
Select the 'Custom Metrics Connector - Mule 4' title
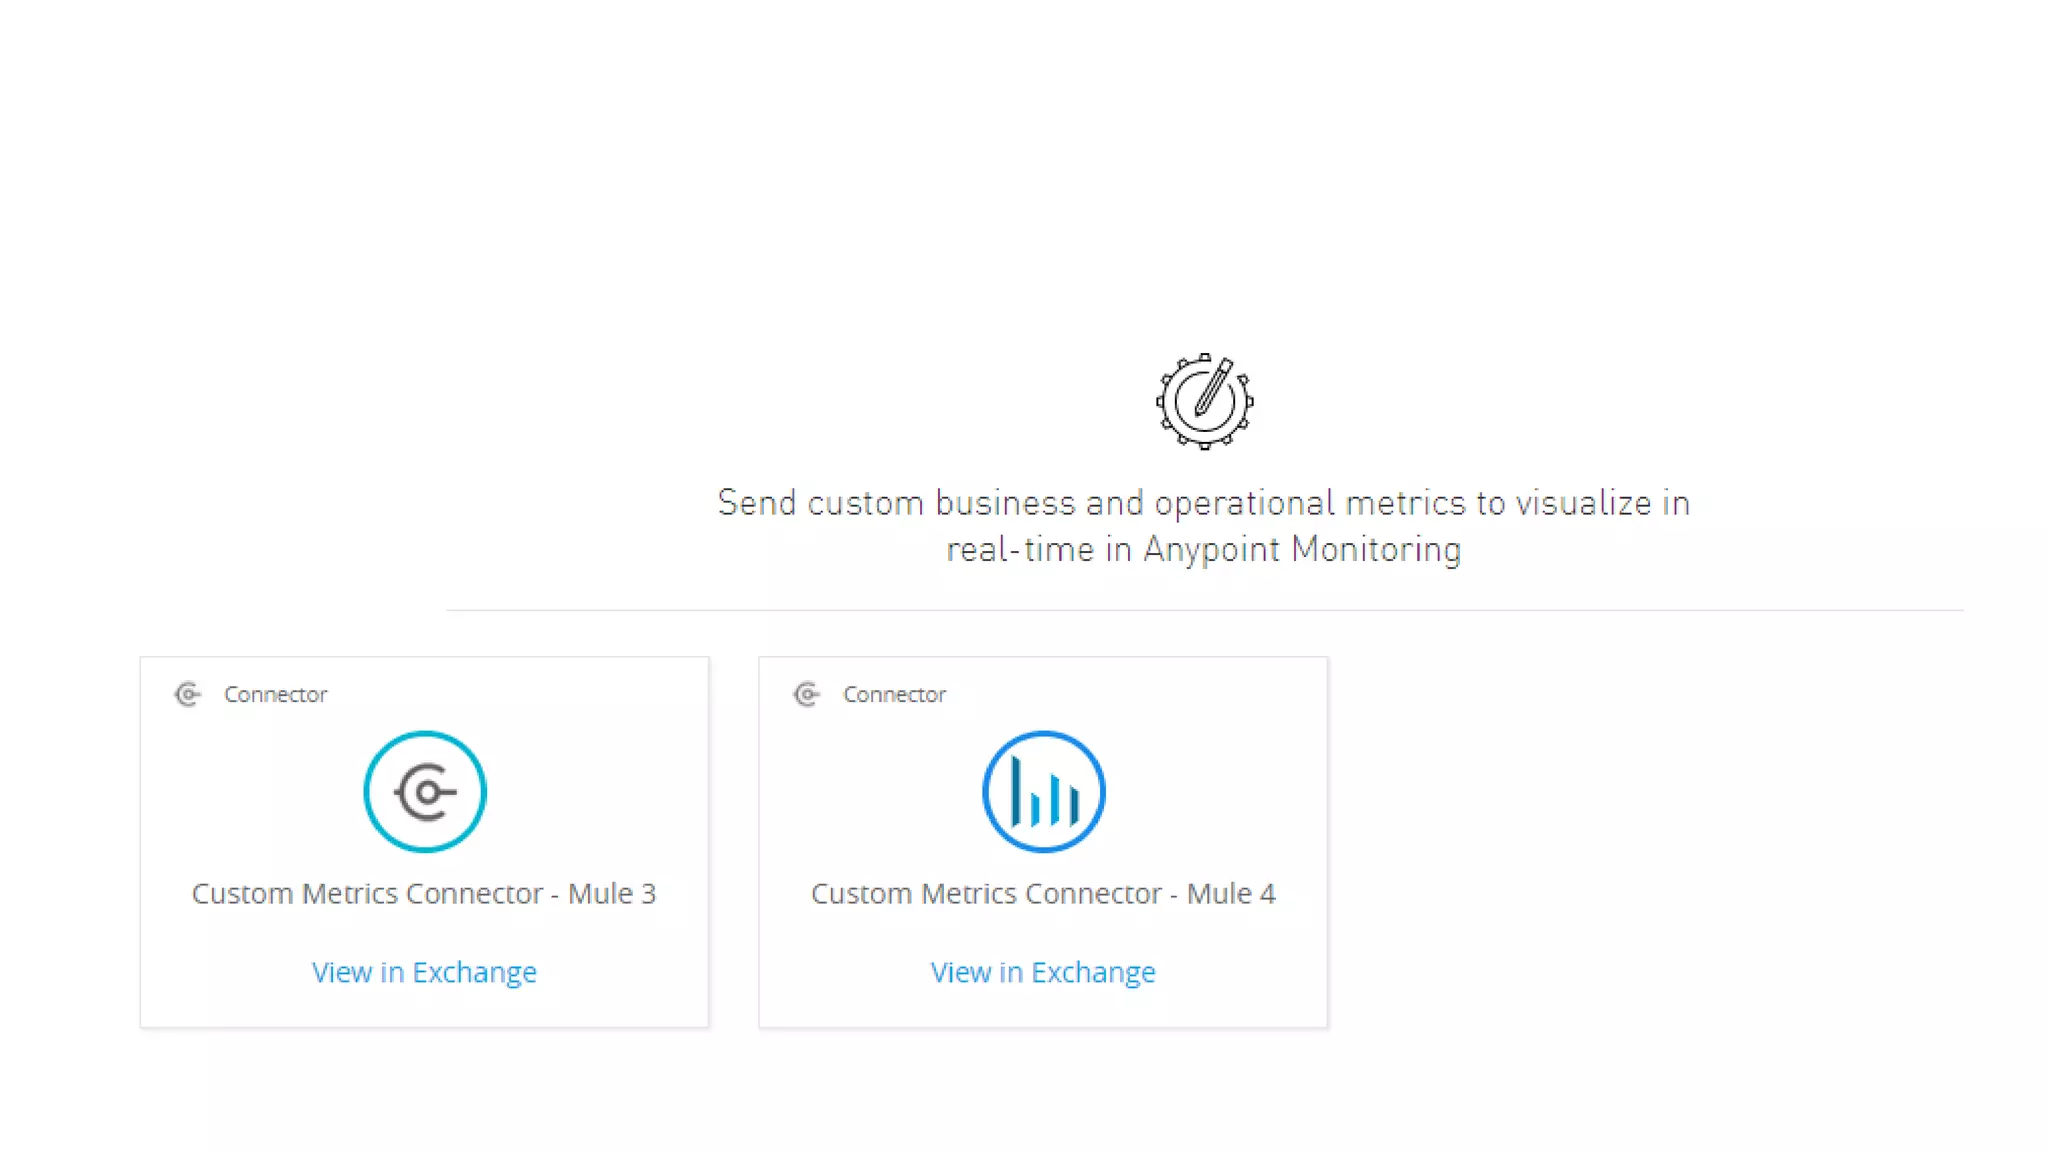1043,893
